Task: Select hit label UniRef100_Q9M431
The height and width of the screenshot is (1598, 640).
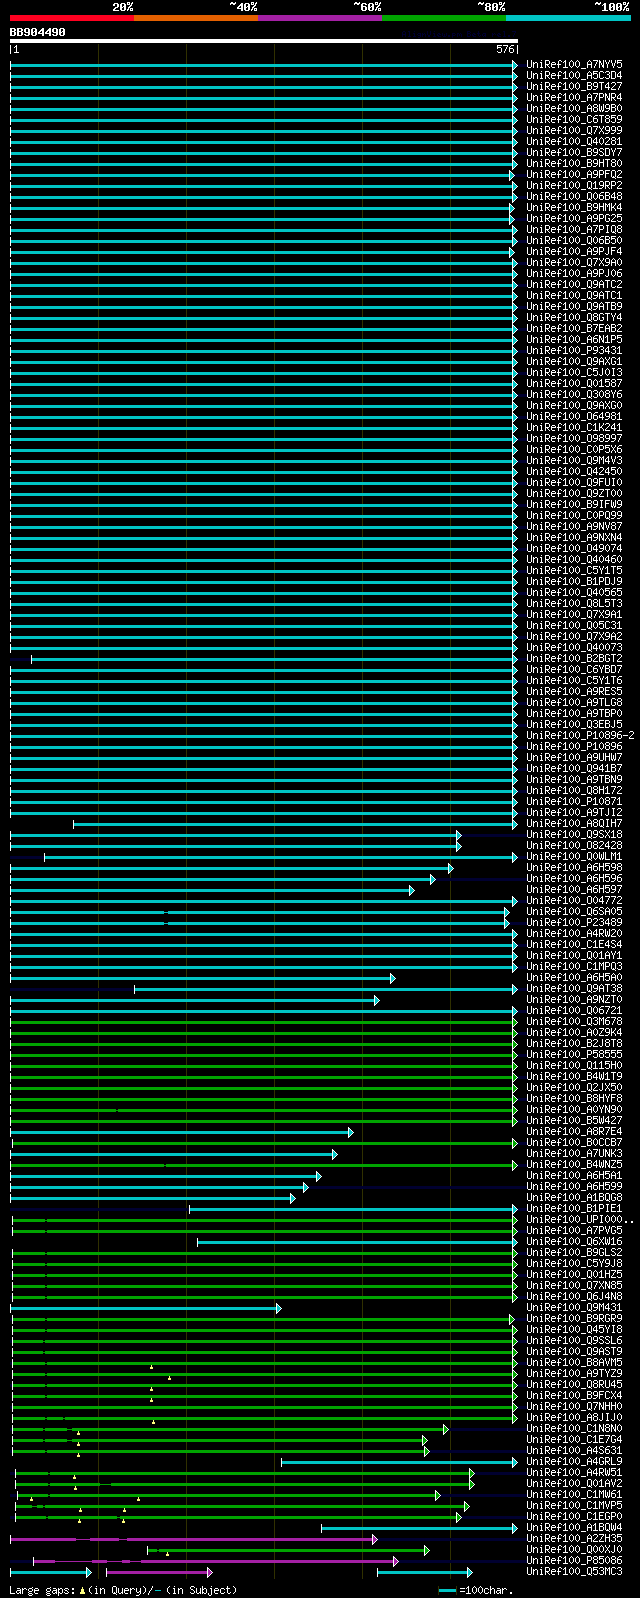Action: point(574,1307)
